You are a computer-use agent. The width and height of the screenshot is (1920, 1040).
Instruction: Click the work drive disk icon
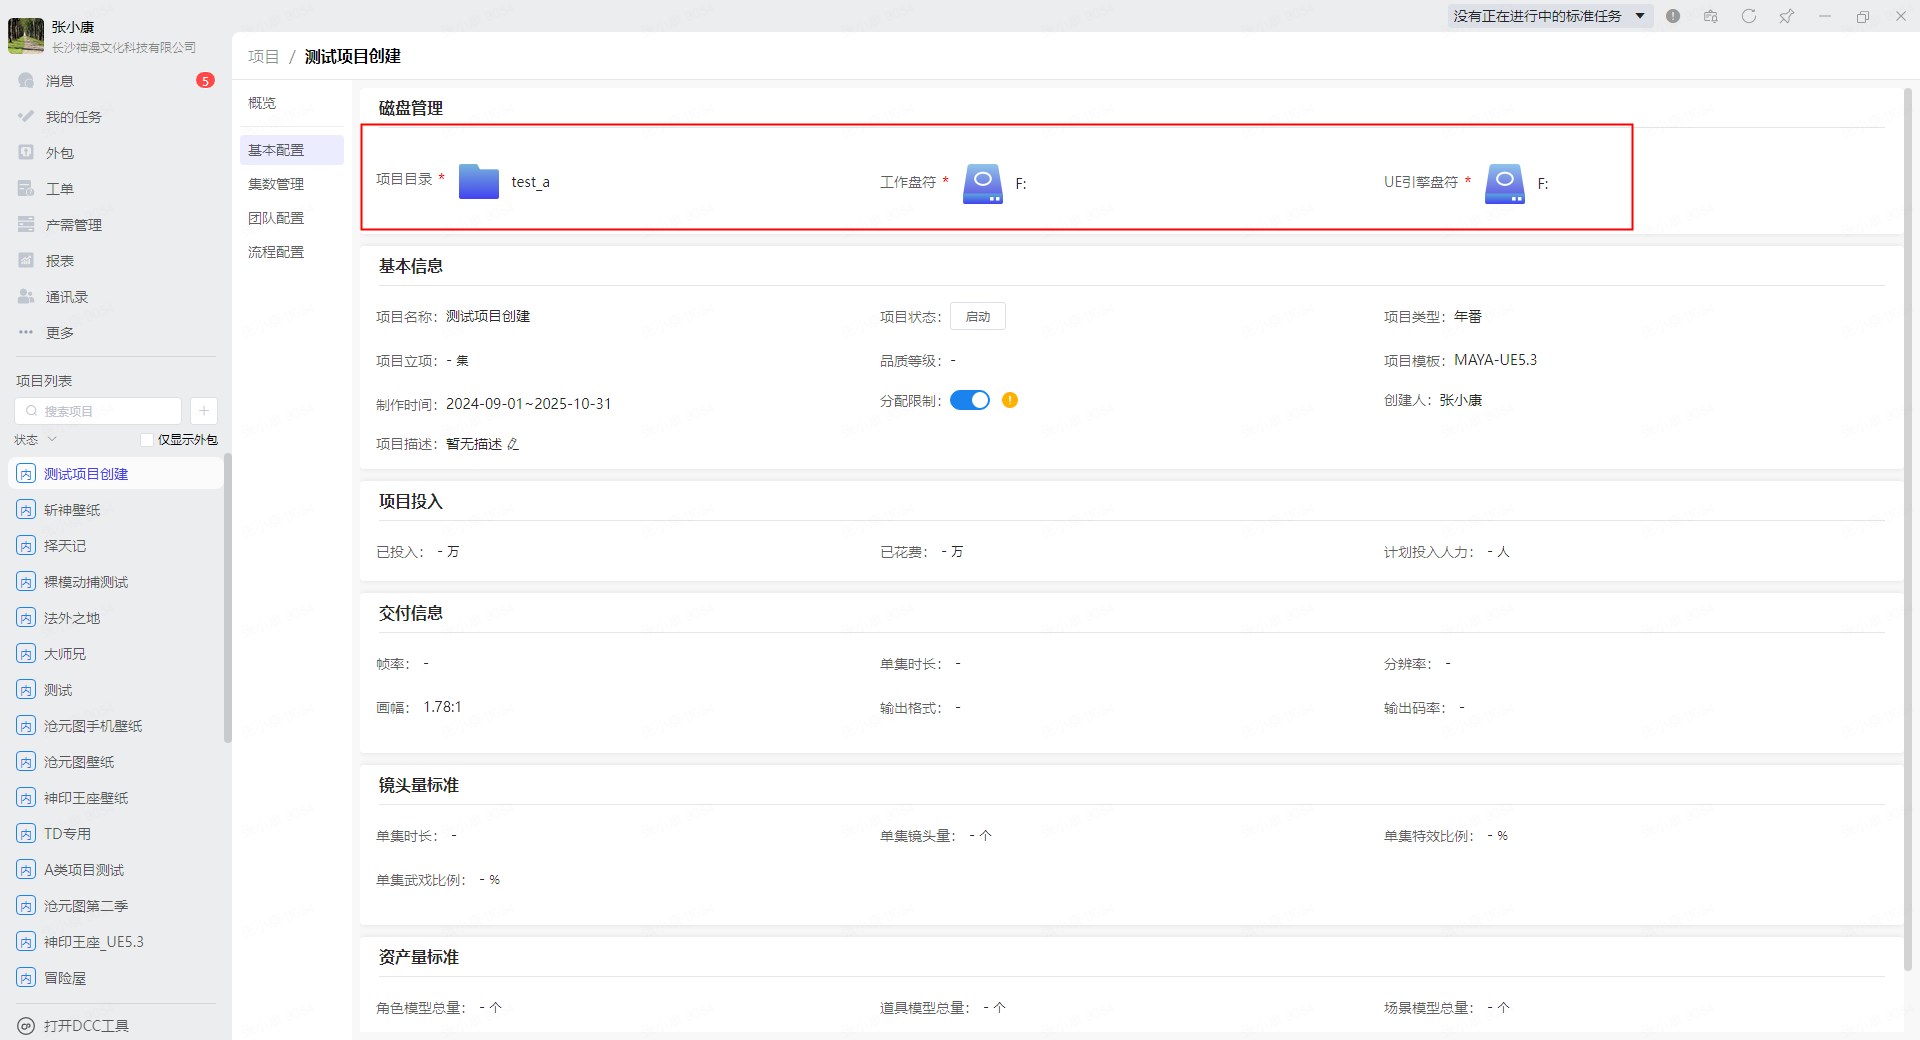point(982,183)
